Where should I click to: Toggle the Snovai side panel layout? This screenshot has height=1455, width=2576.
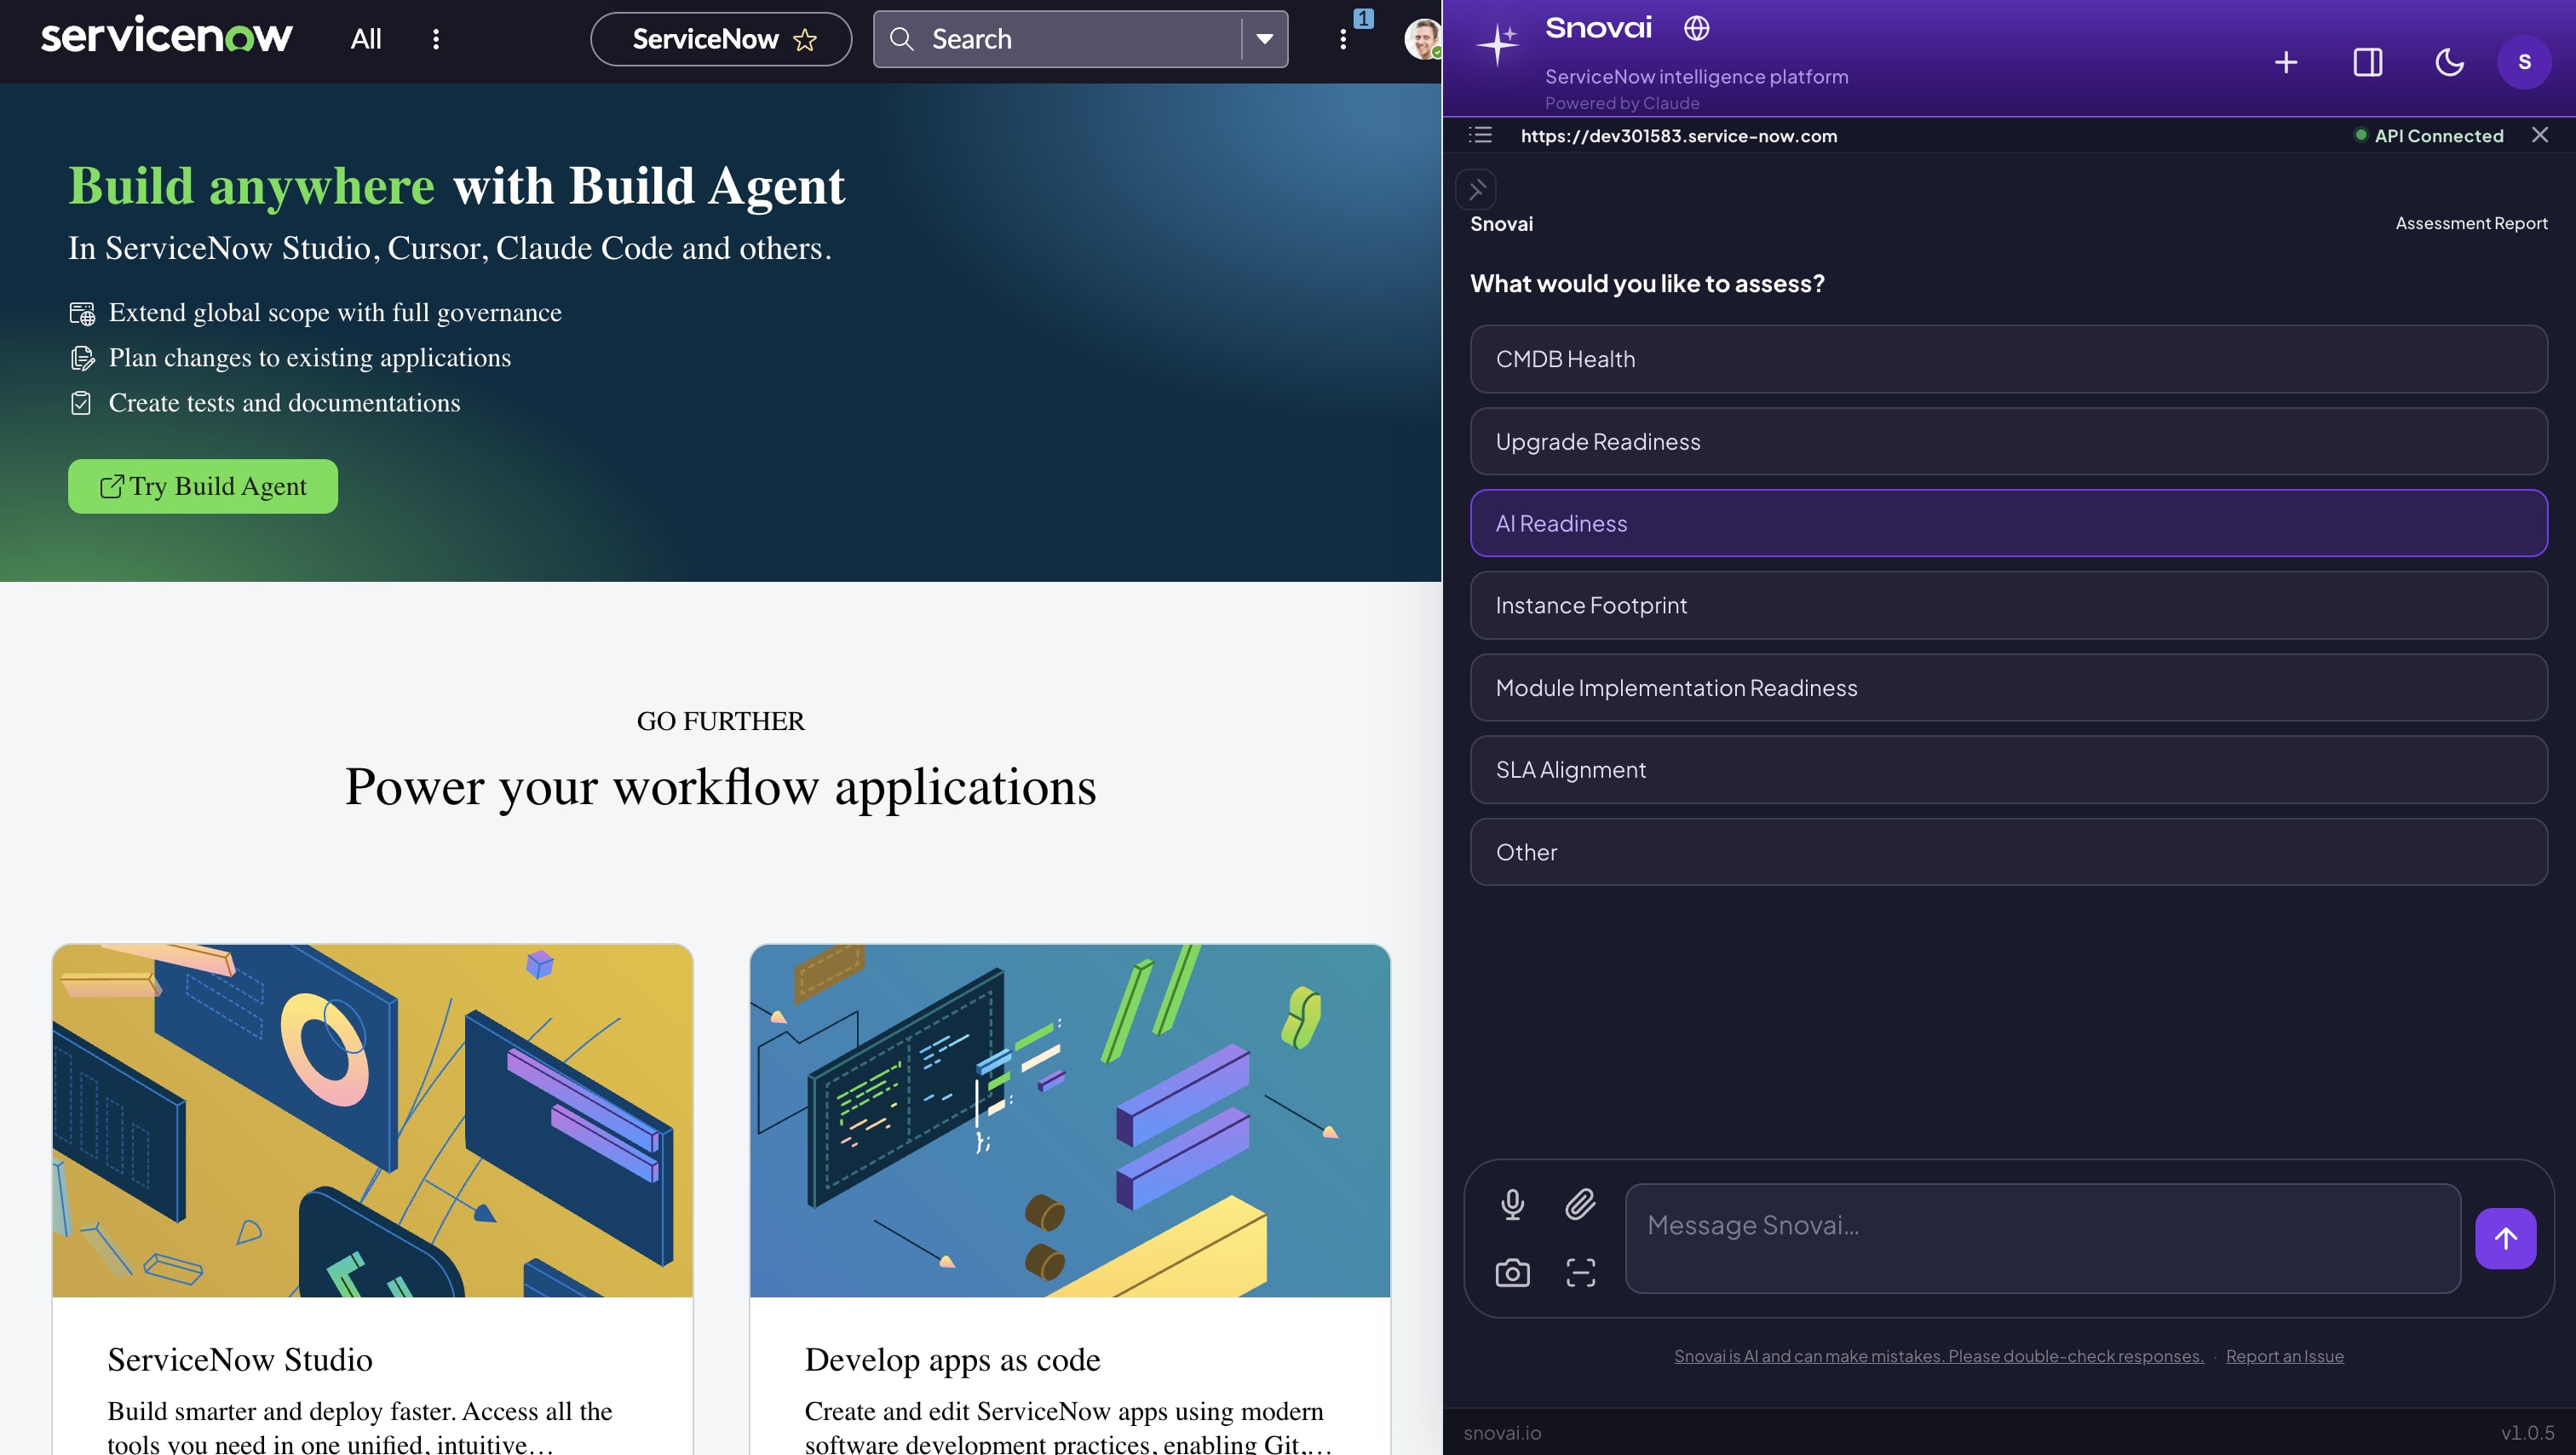click(2368, 62)
